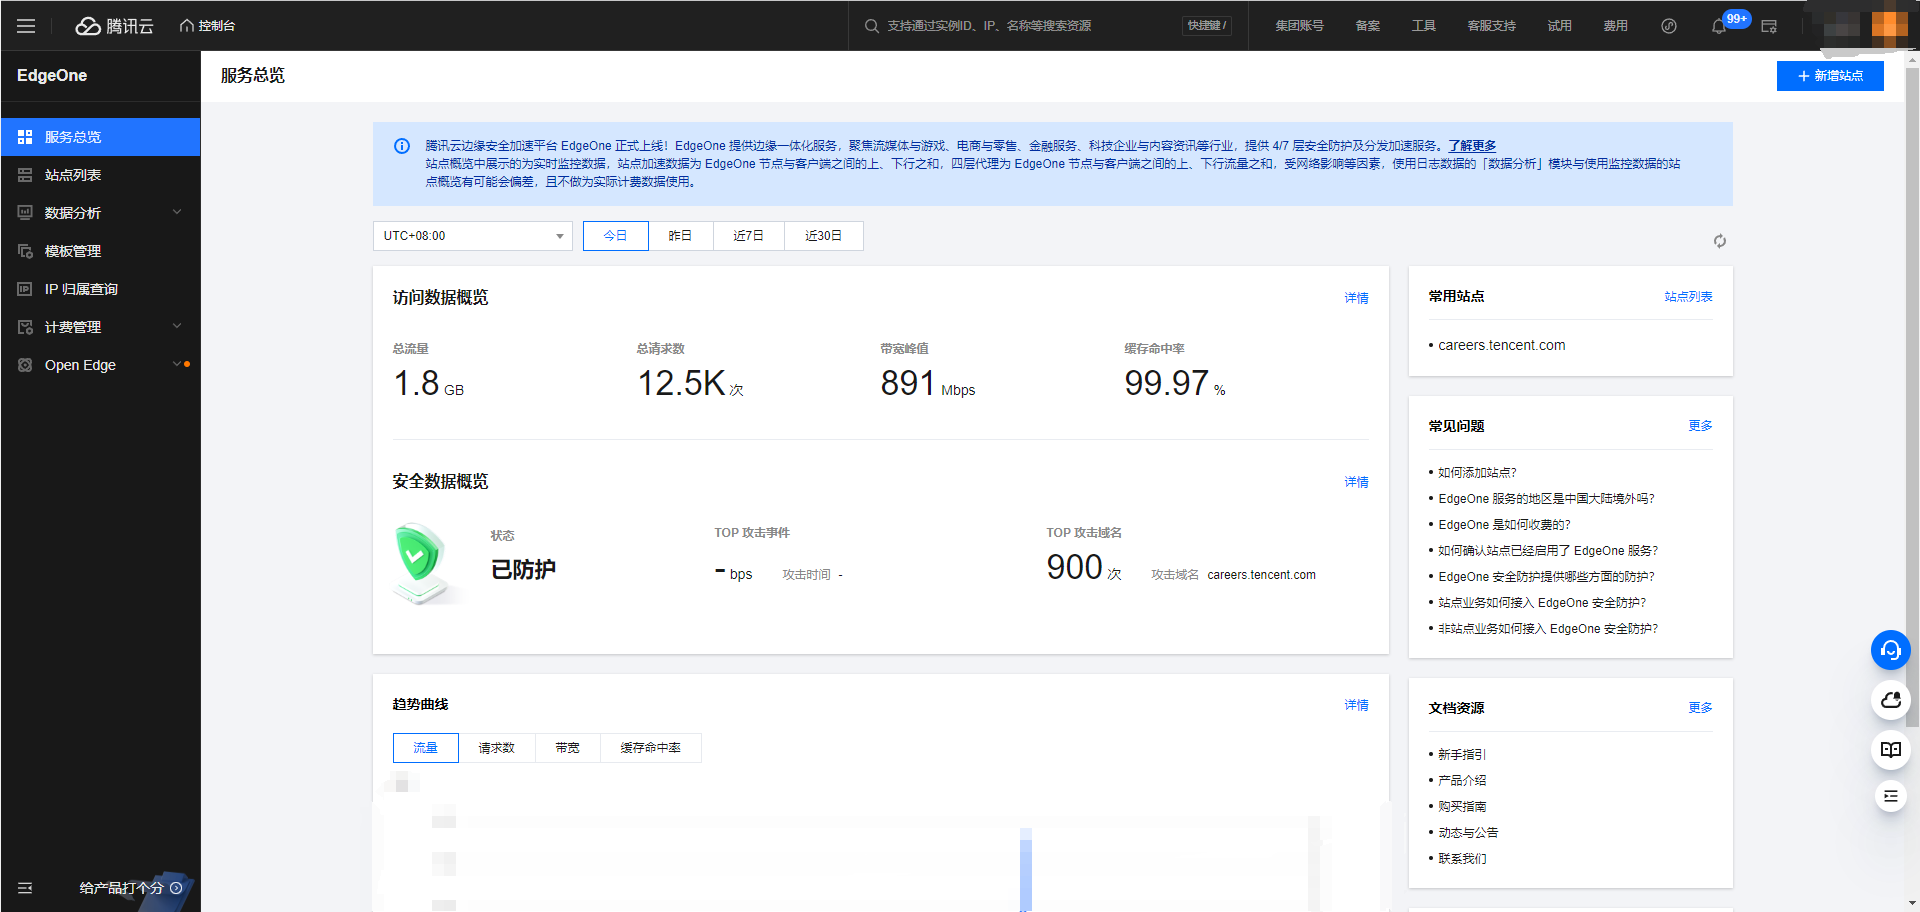Open IP 归属查询 in the sidebar
The height and width of the screenshot is (912, 1920).
coord(100,289)
